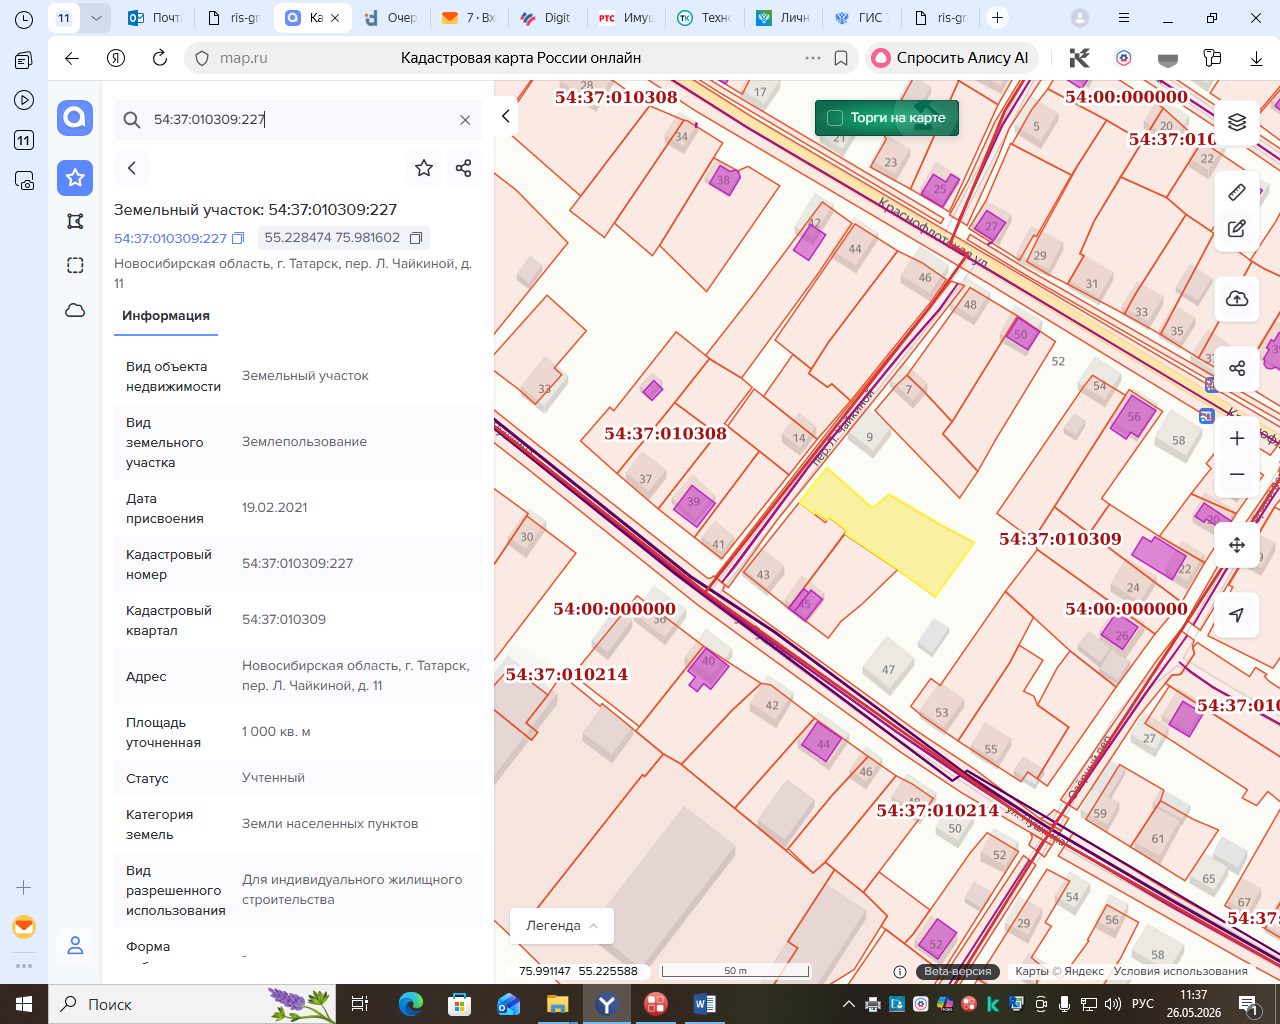Click the cadastral search input field
The width and height of the screenshot is (1280, 1024).
point(300,120)
